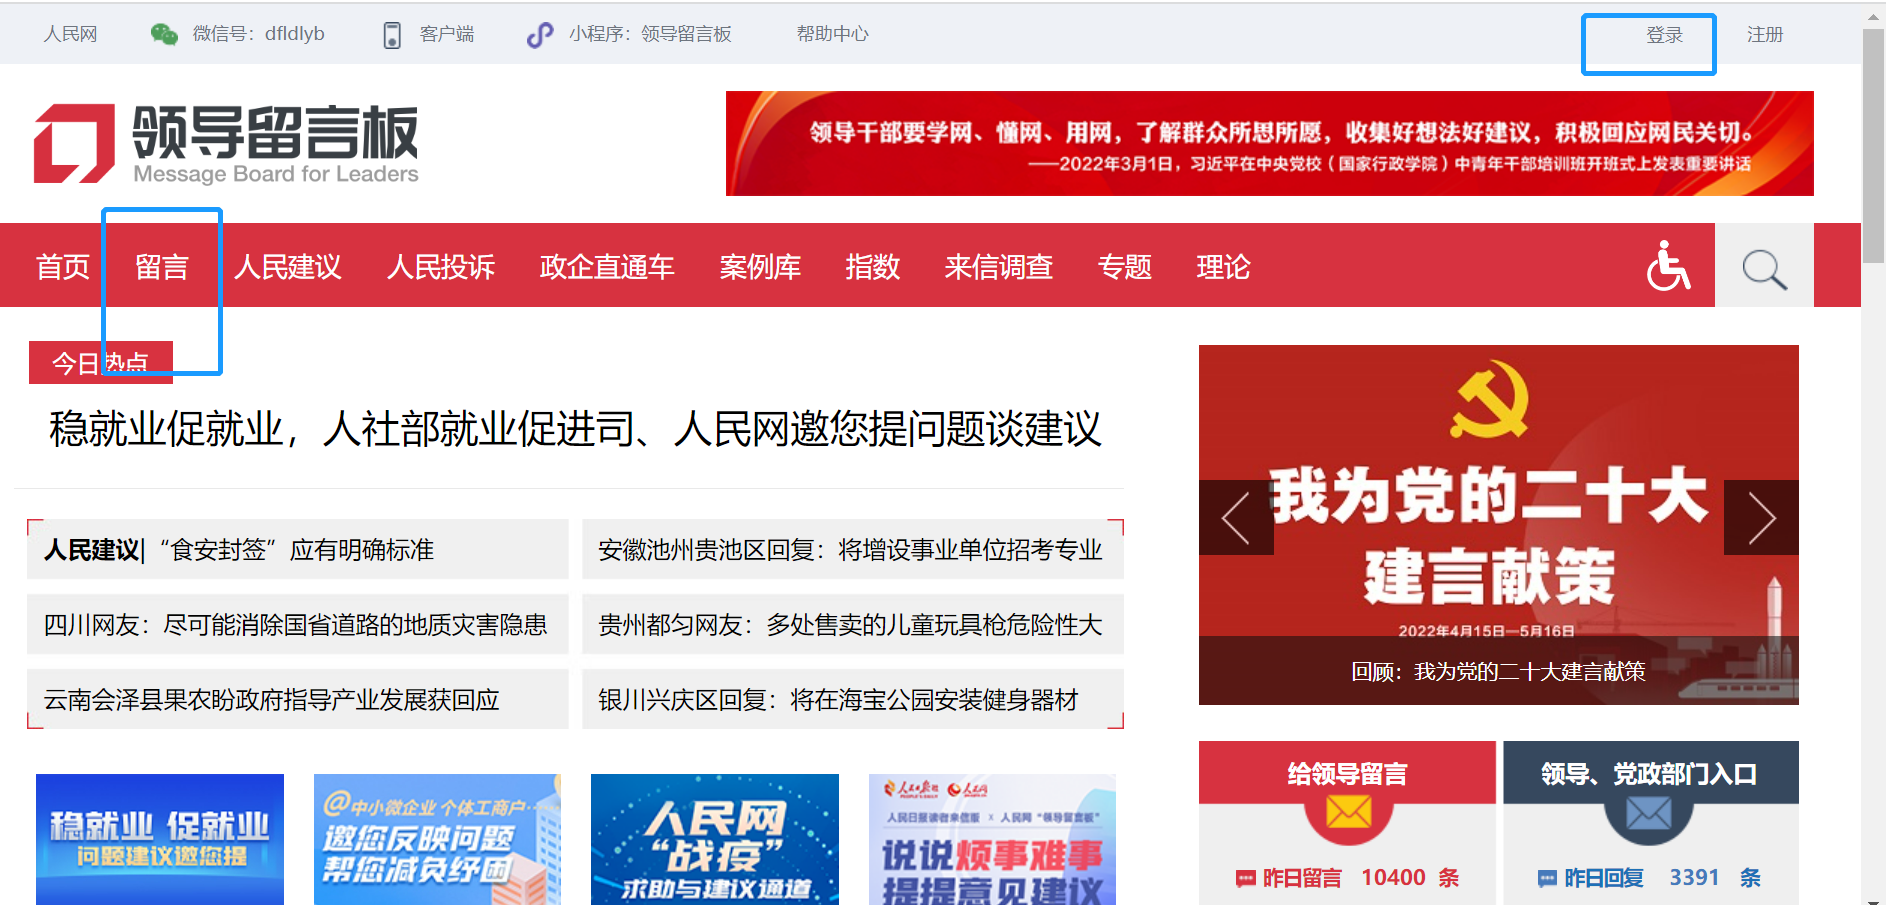Show next slide with right carousel arrow

1761,517
